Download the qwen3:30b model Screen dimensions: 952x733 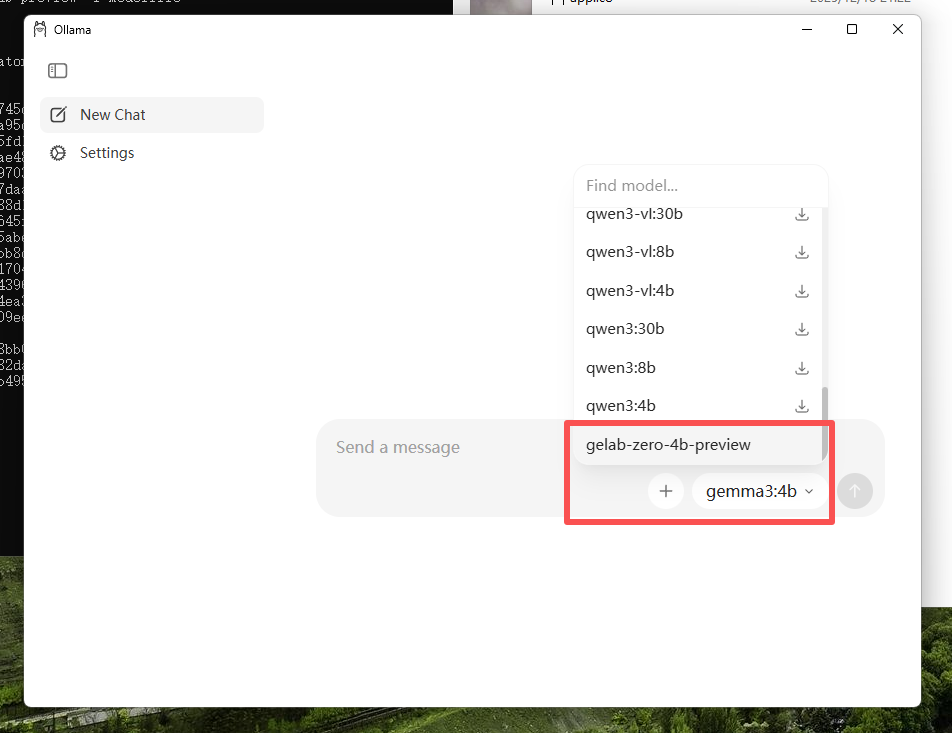(x=802, y=329)
